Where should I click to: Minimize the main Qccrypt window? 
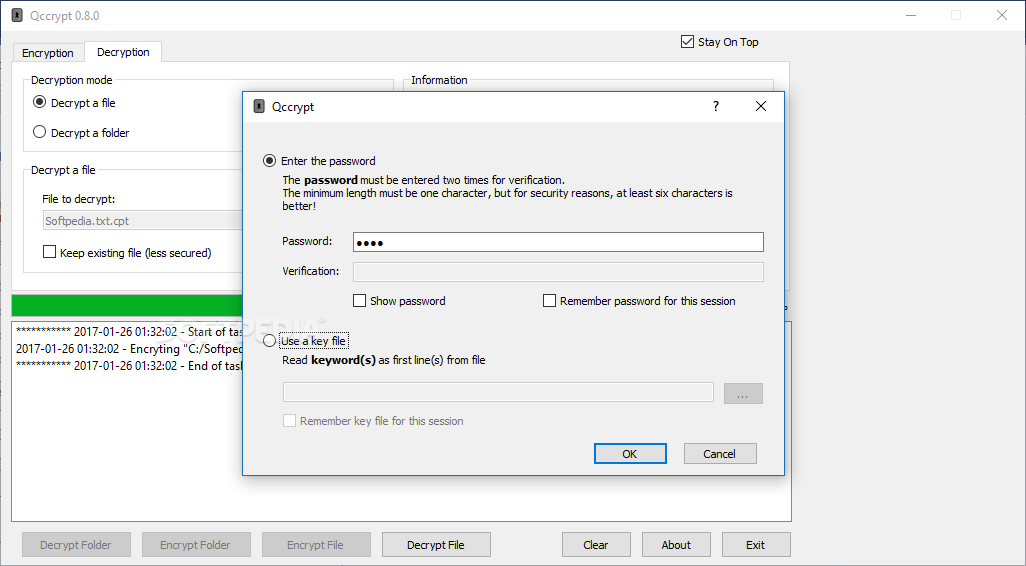click(x=910, y=15)
